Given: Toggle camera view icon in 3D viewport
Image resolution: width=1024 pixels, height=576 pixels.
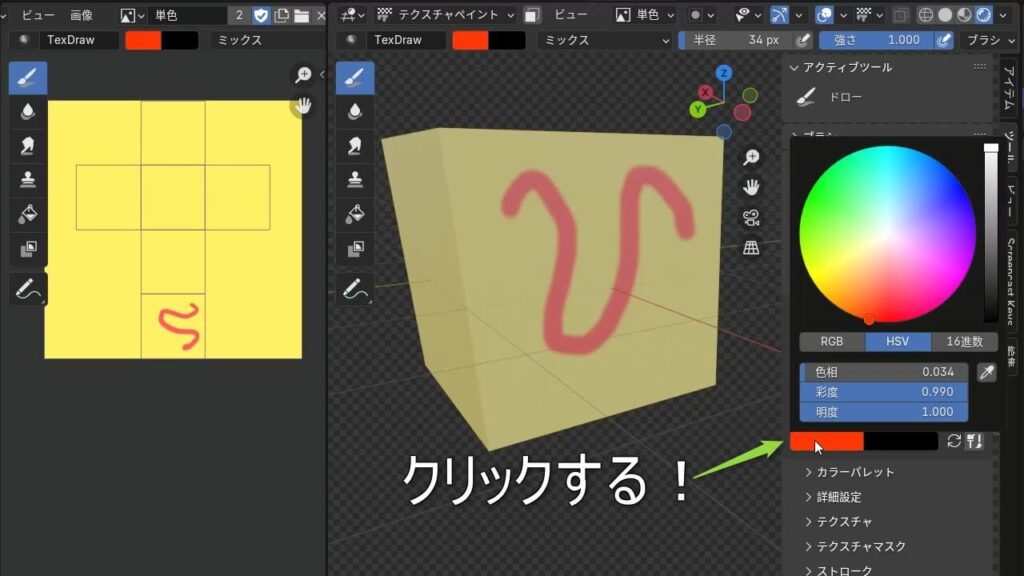Looking at the screenshot, I should 751,218.
